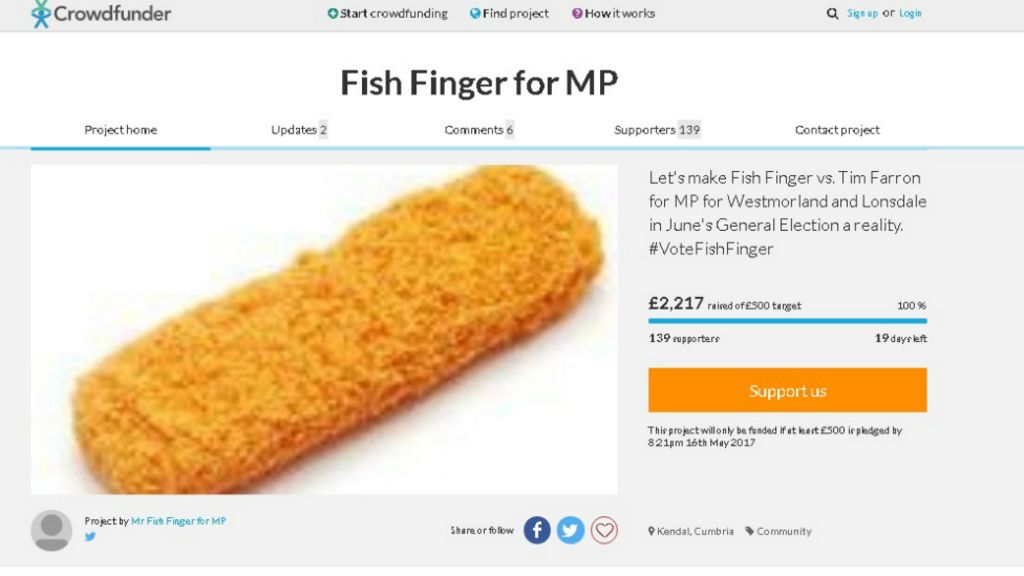Open project owner's small Twitter icon

pyautogui.click(x=90, y=537)
